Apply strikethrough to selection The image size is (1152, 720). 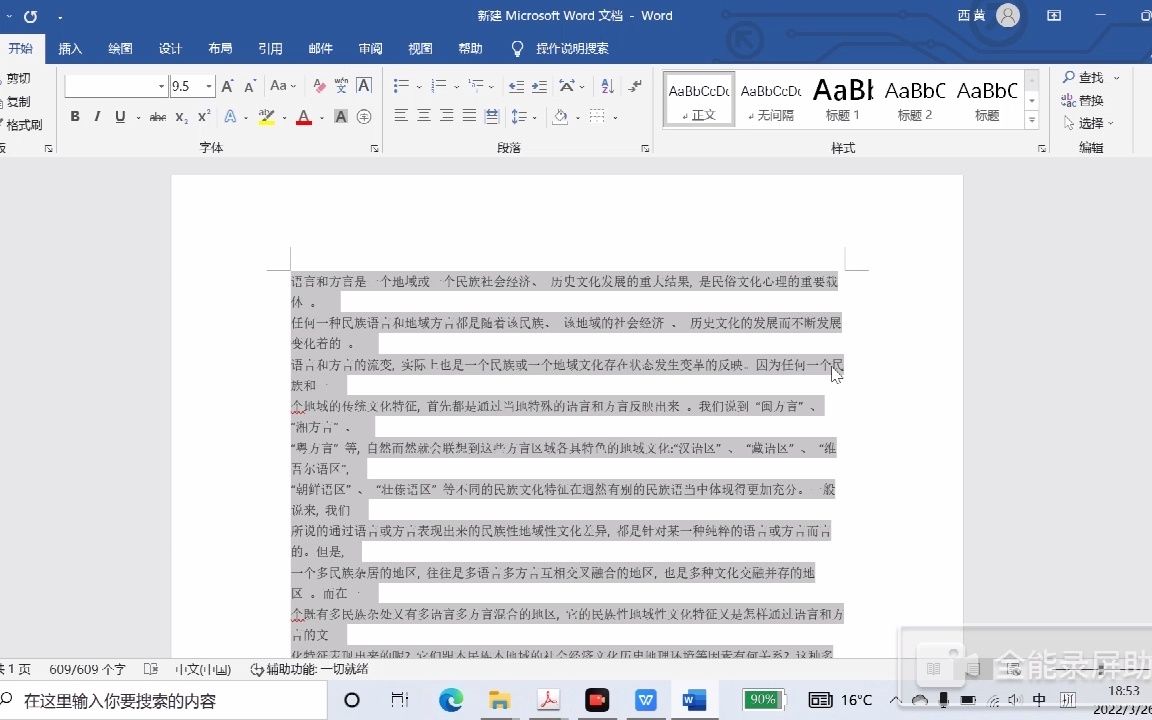pyautogui.click(x=158, y=117)
